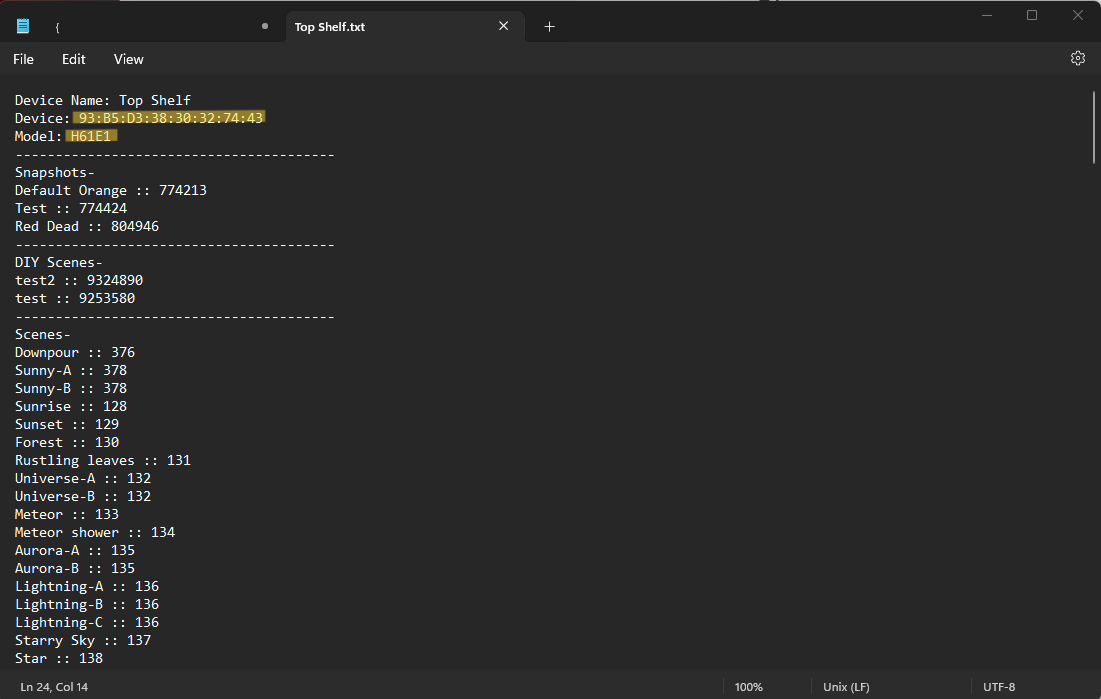Open the File menu
Image resolution: width=1101 pixels, height=699 pixels.
click(x=23, y=59)
